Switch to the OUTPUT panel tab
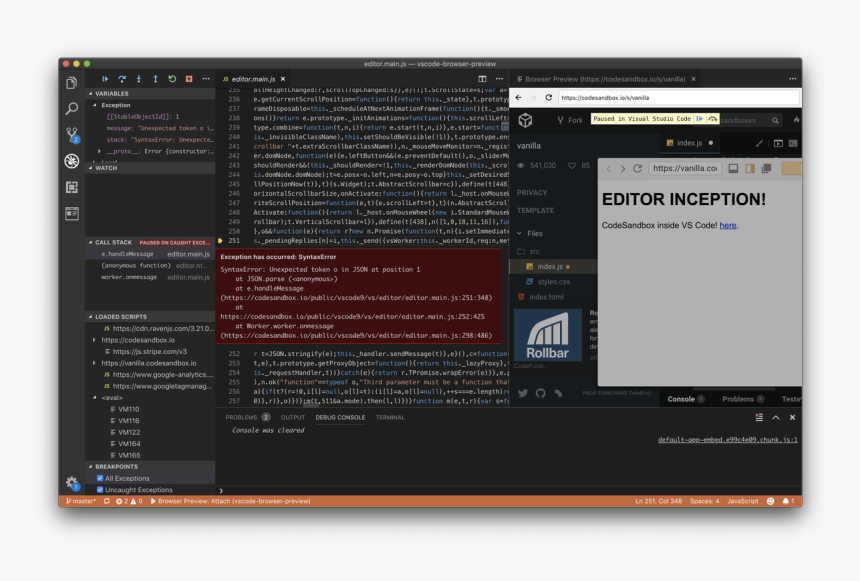This screenshot has height=581, width=860. point(292,418)
